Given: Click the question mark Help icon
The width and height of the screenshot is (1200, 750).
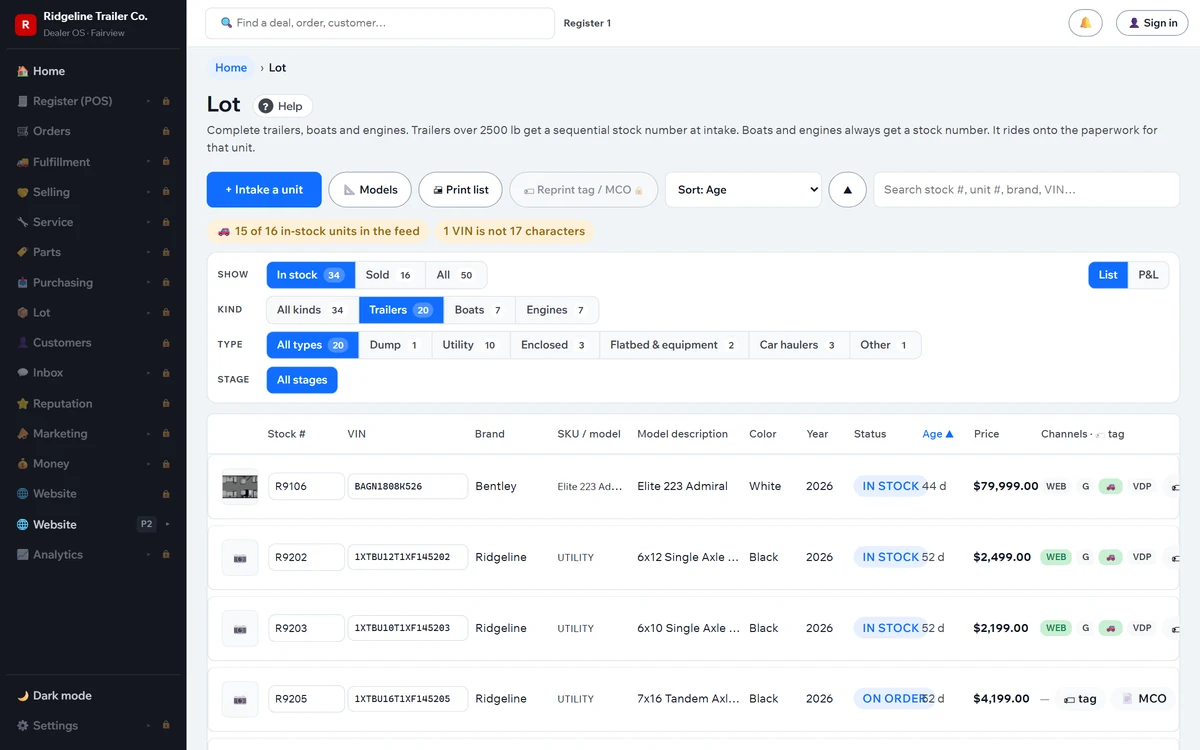Looking at the screenshot, I should (x=266, y=106).
